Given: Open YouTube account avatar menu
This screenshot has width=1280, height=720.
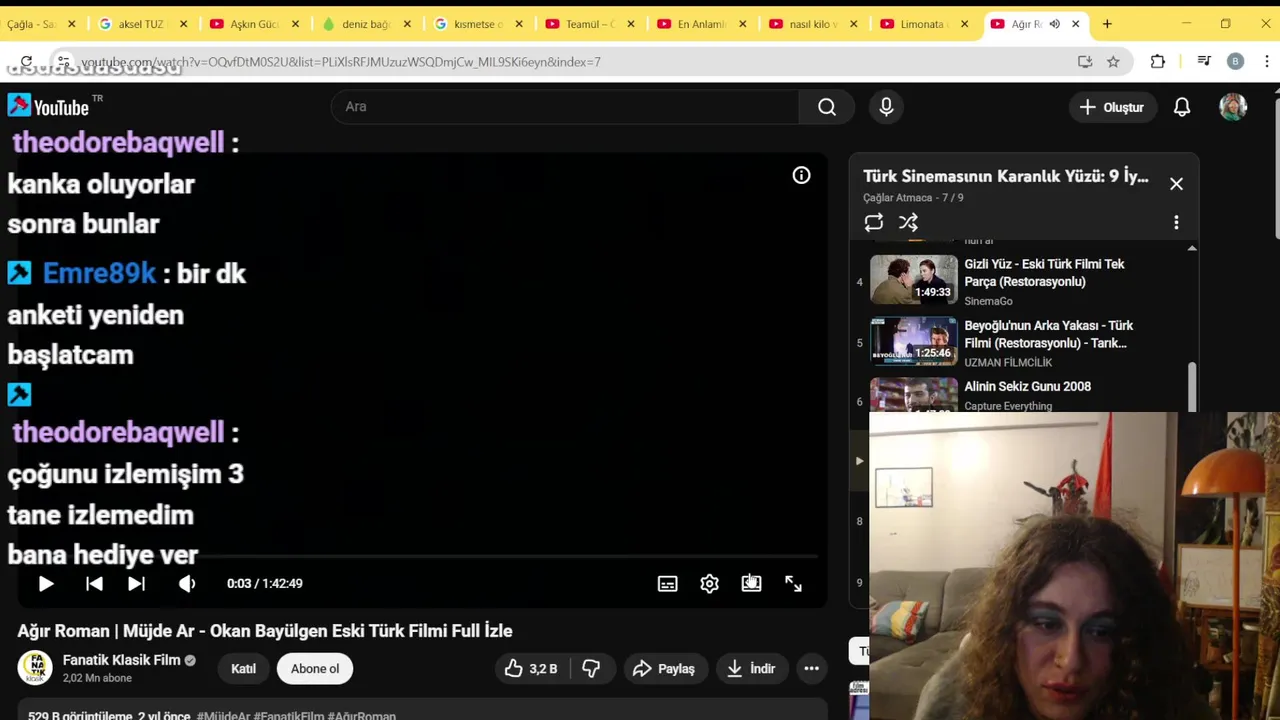Looking at the screenshot, I should click(x=1233, y=107).
